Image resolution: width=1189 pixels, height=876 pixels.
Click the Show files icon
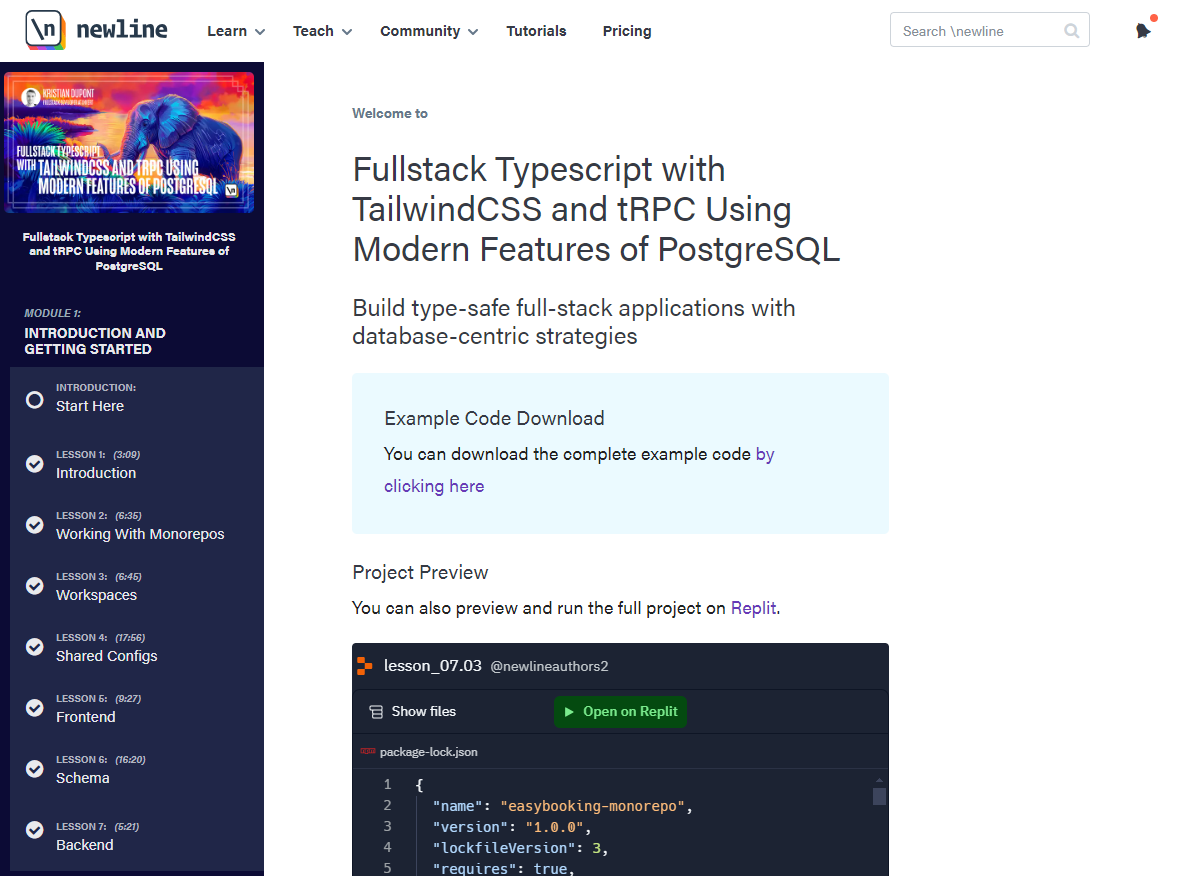point(376,711)
